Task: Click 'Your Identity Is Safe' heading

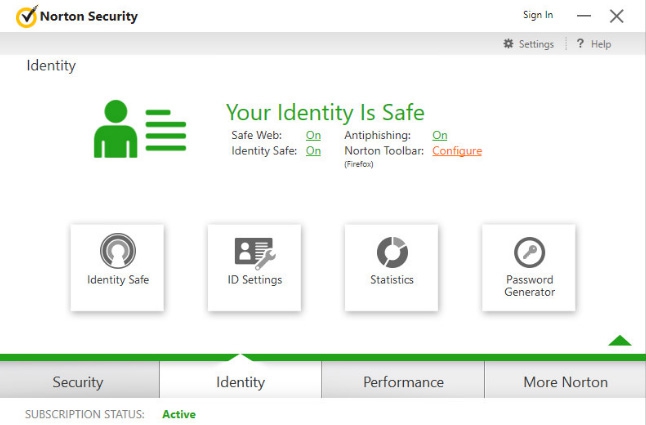Action: click(325, 112)
